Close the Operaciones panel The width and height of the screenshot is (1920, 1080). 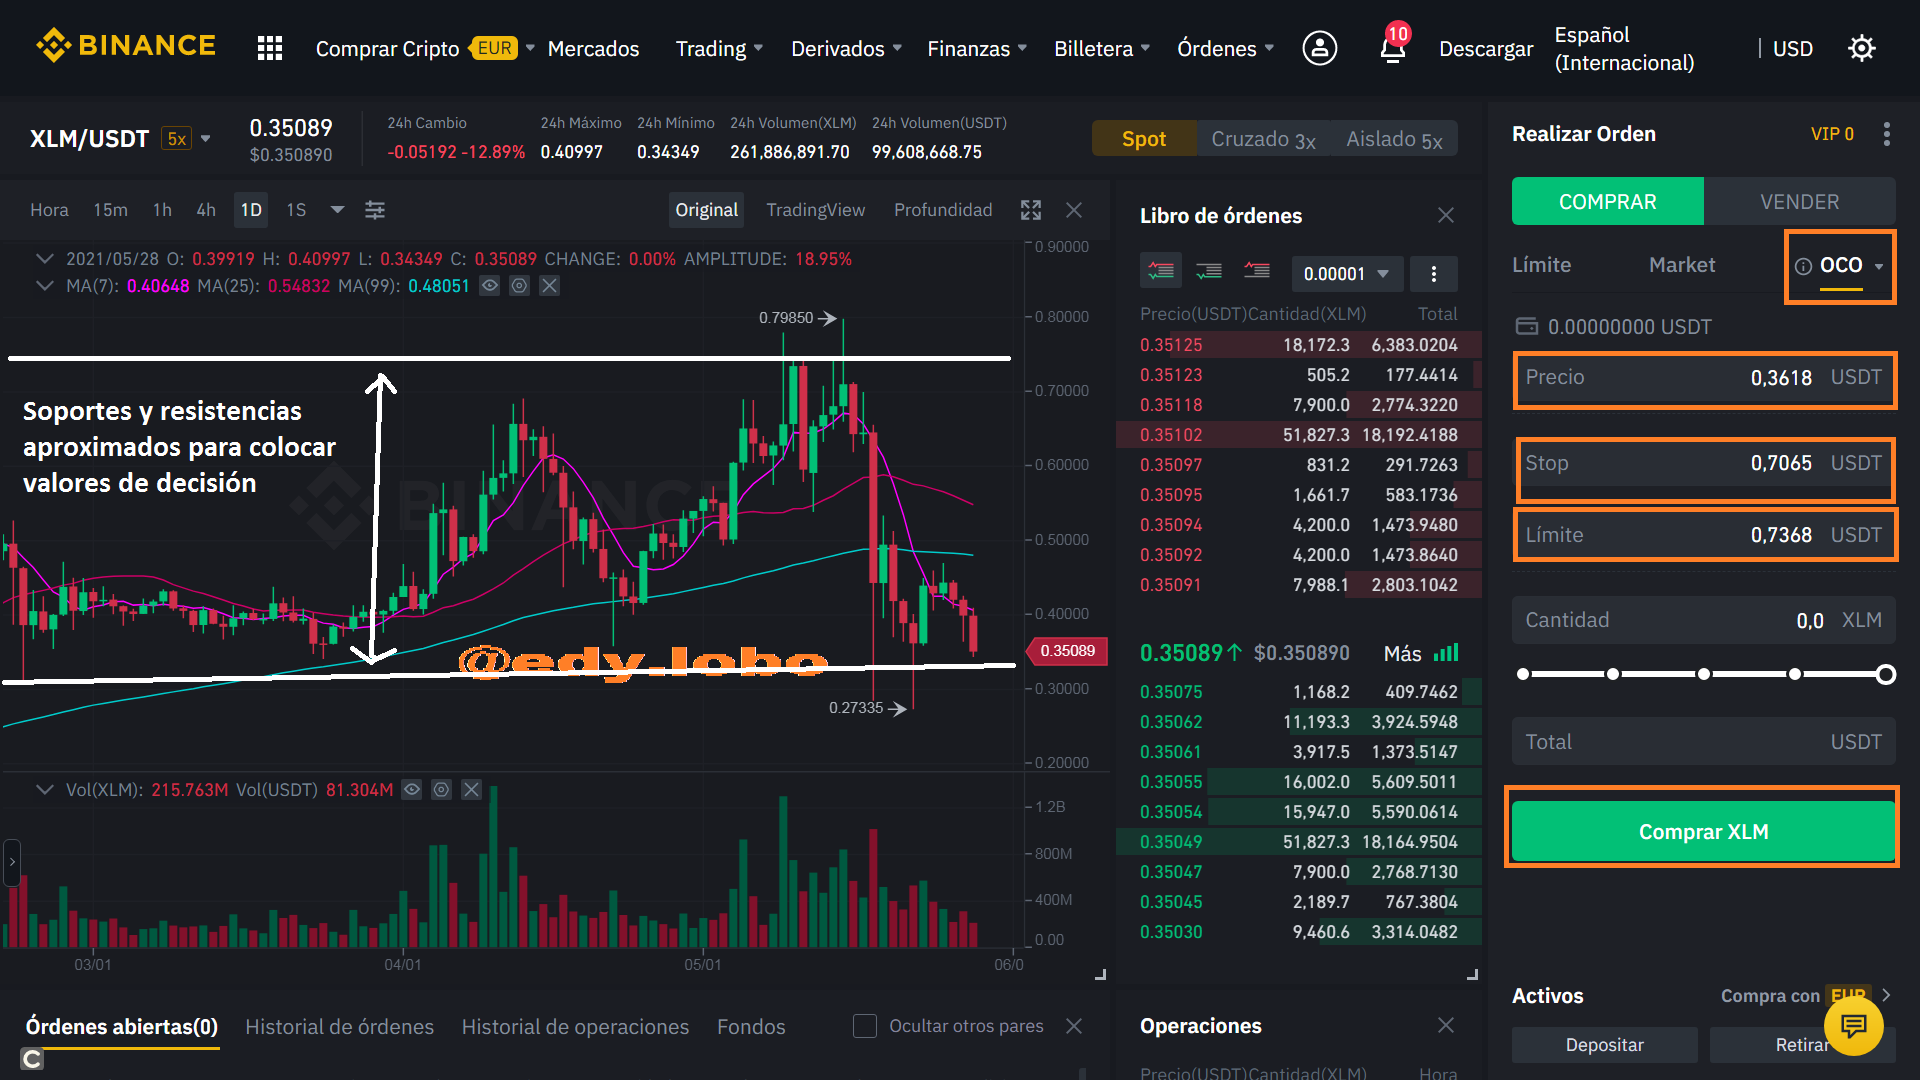tap(1446, 1025)
